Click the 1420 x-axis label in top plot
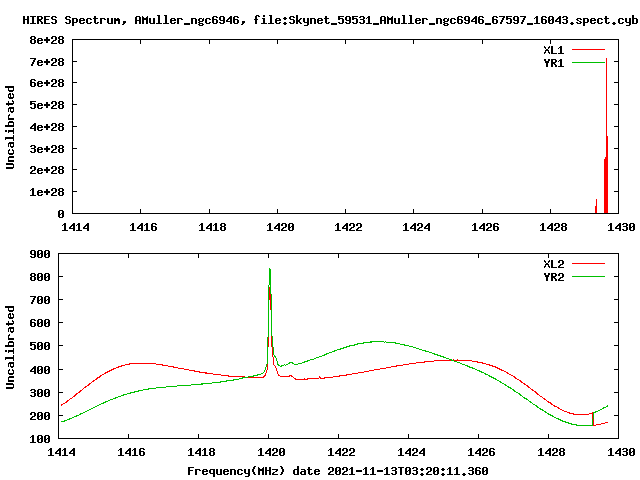640x480 pixels. [280, 227]
